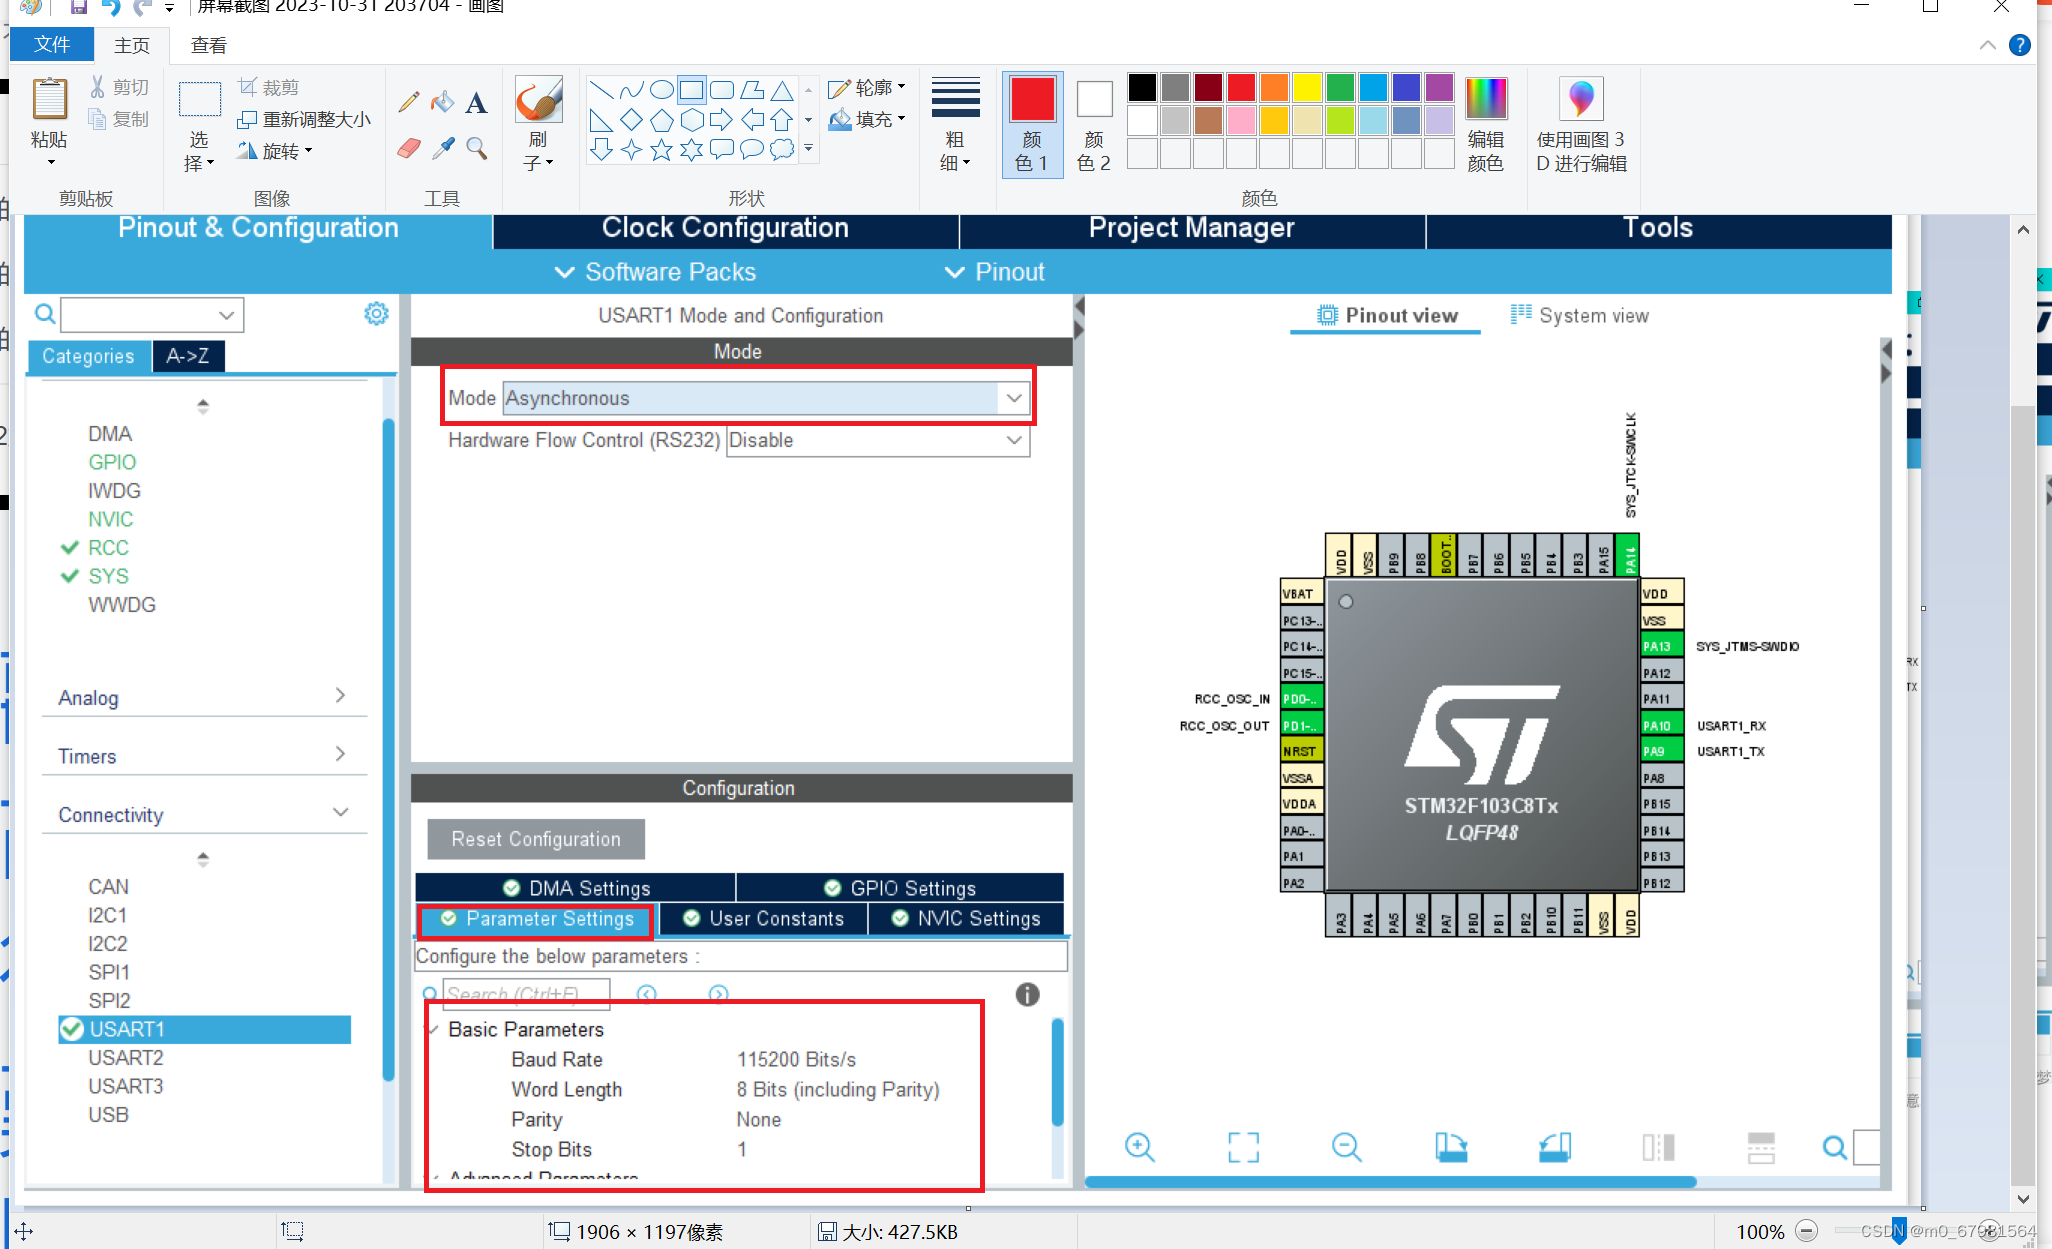Click the zoom out icon under pinout view
The width and height of the screenshot is (2052, 1249).
(1347, 1147)
